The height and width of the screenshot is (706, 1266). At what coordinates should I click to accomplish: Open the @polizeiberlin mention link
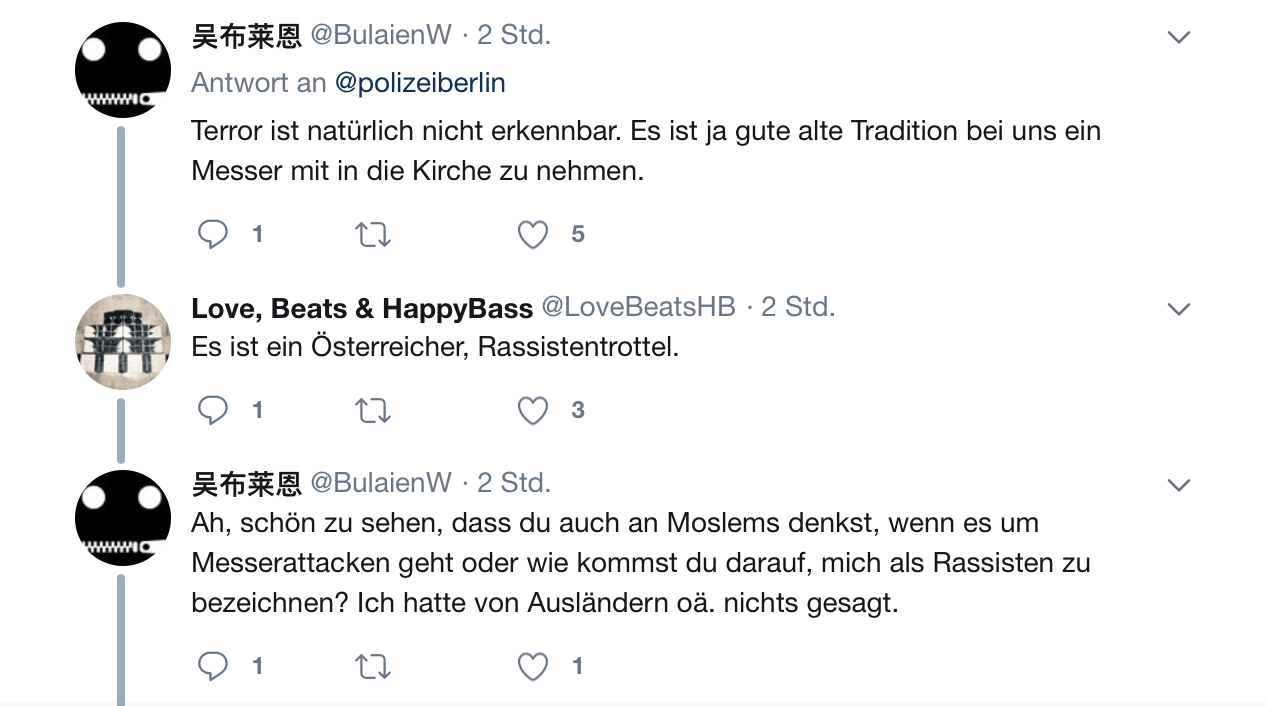[x=420, y=83]
